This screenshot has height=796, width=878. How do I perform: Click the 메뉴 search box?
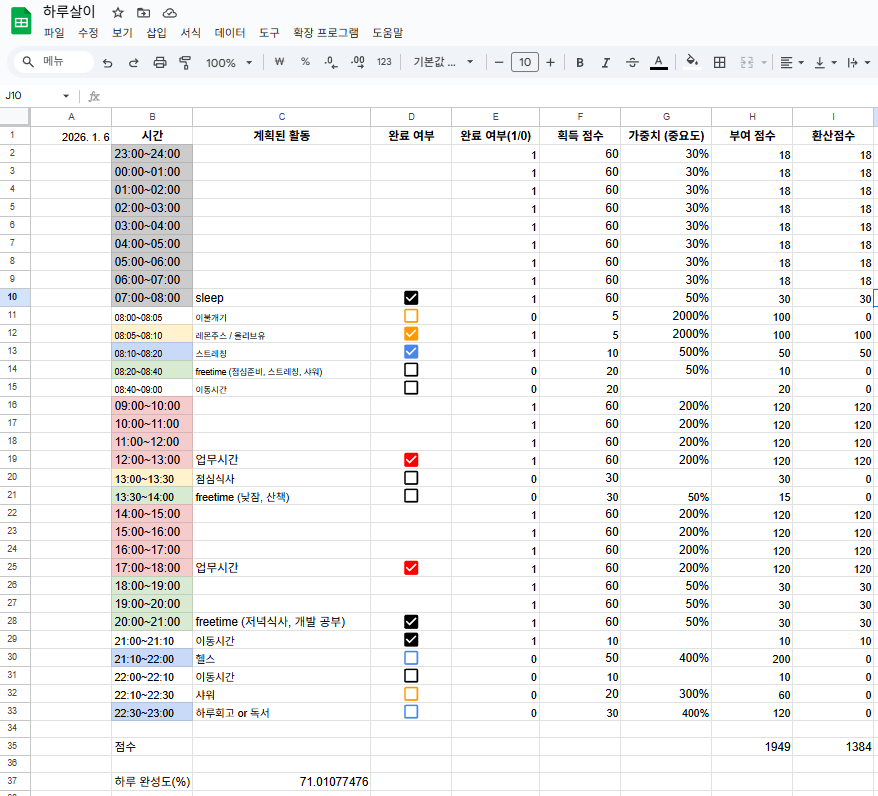click(53, 62)
